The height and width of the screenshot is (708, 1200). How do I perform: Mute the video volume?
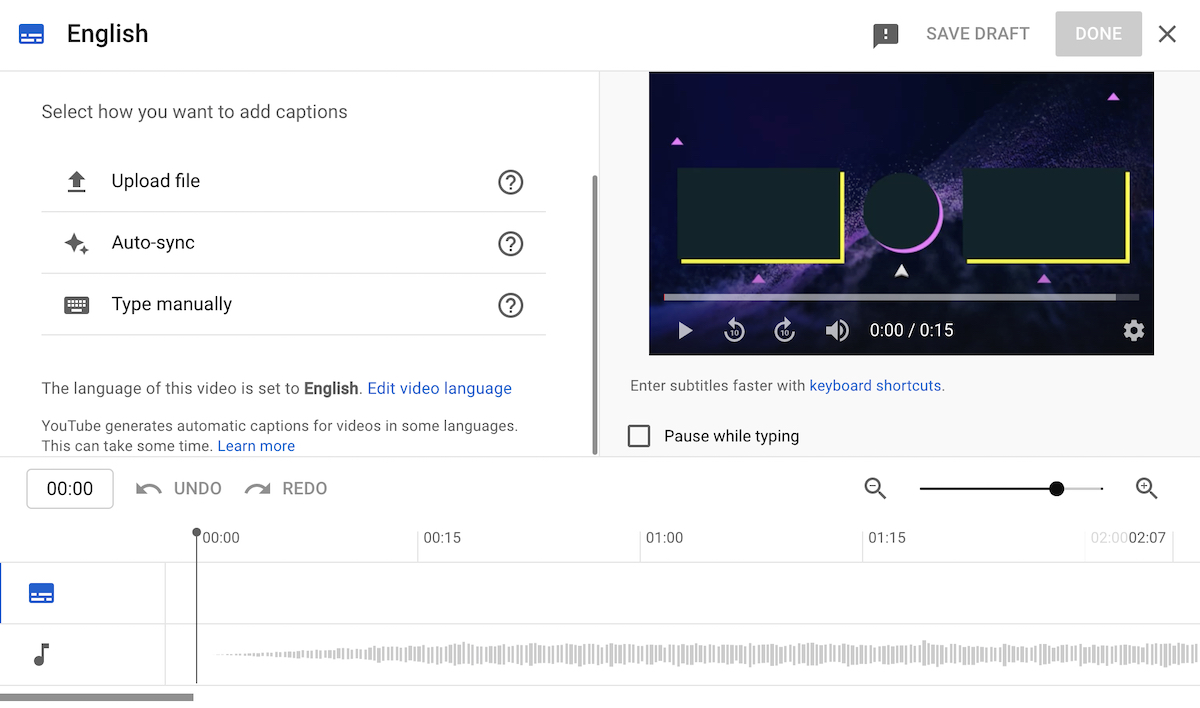pyautogui.click(x=837, y=330)
